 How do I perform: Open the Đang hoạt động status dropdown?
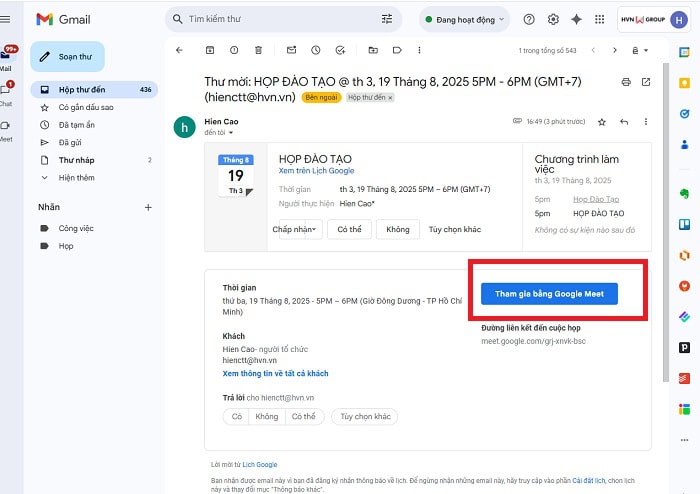[464, 19]
